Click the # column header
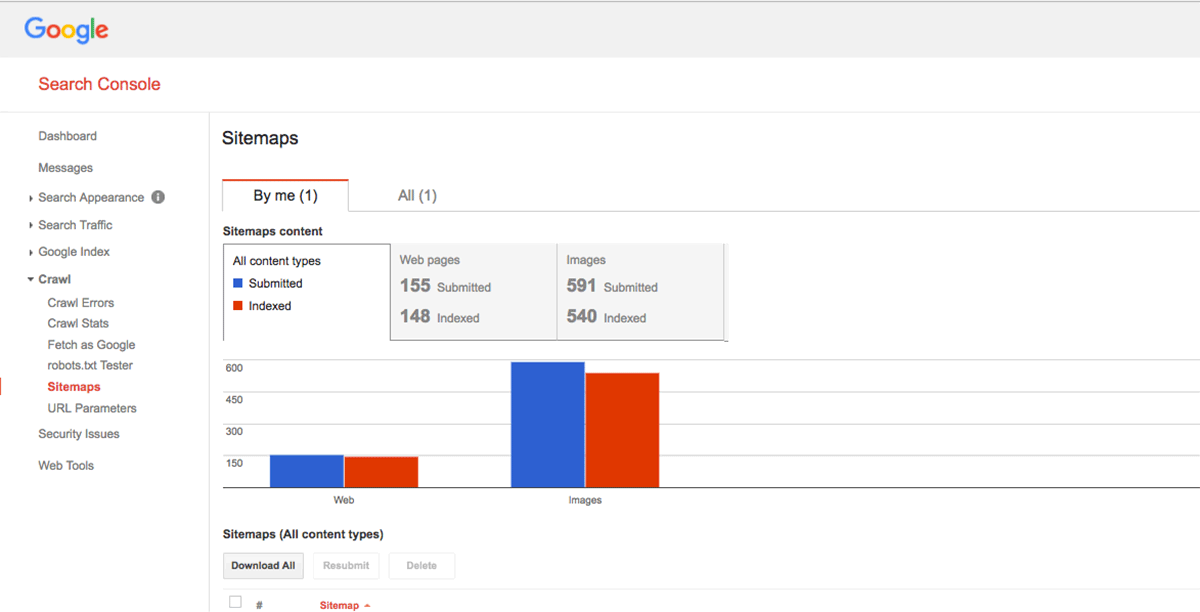 point(259,605)
